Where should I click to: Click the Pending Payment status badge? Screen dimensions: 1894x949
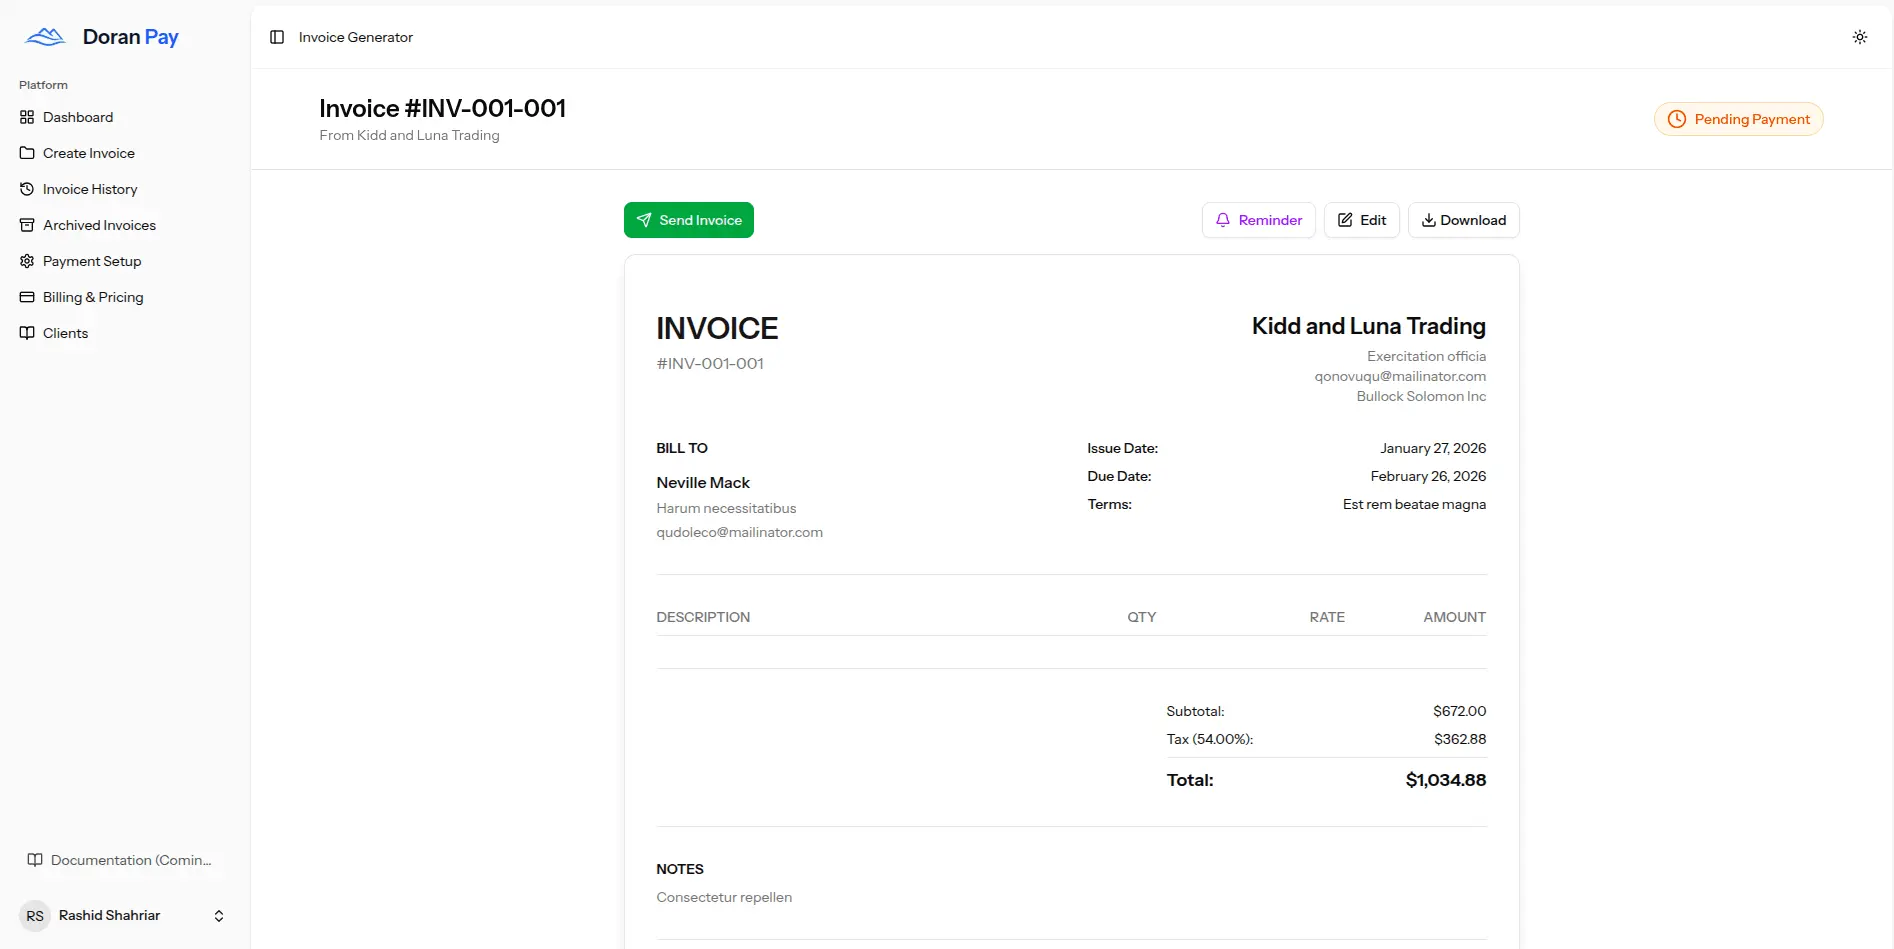[x=1739, y=119]
